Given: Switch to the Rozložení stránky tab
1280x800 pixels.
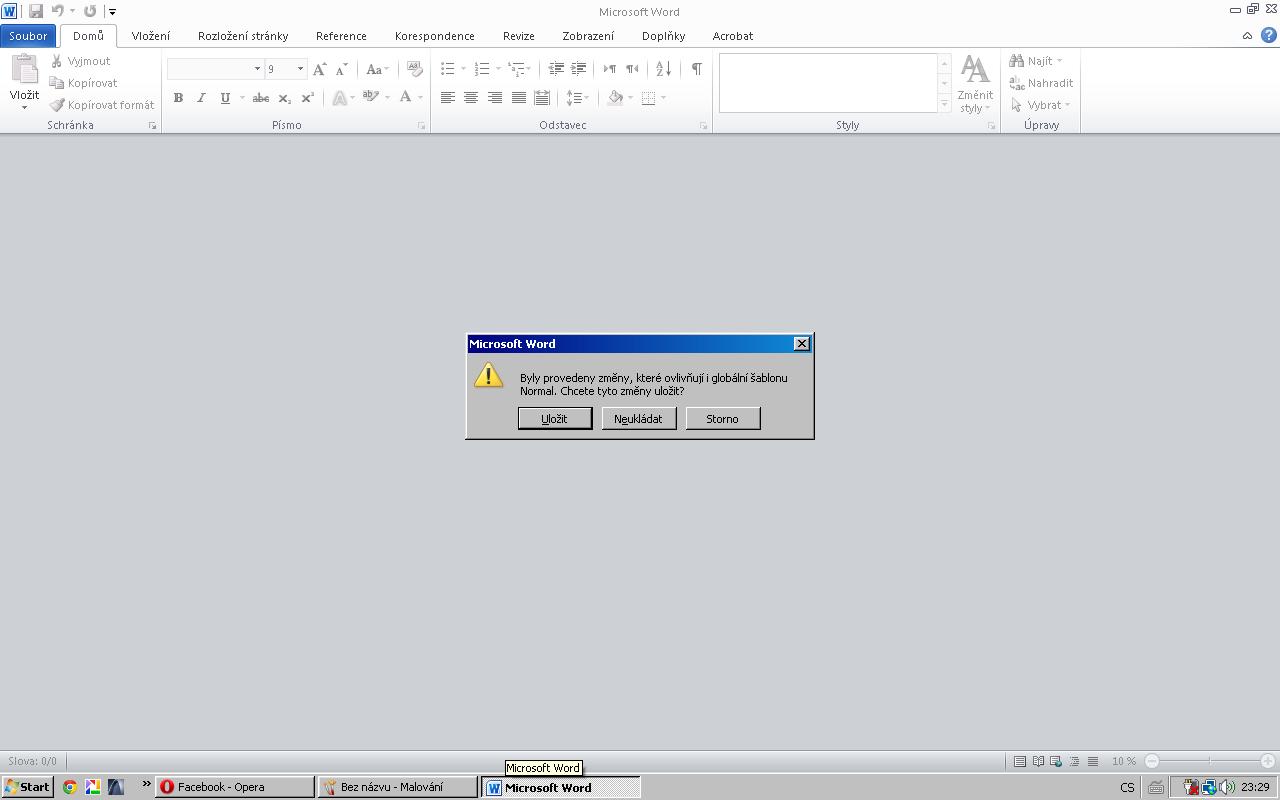Looking at the screenshot, I should pos(243,36).
